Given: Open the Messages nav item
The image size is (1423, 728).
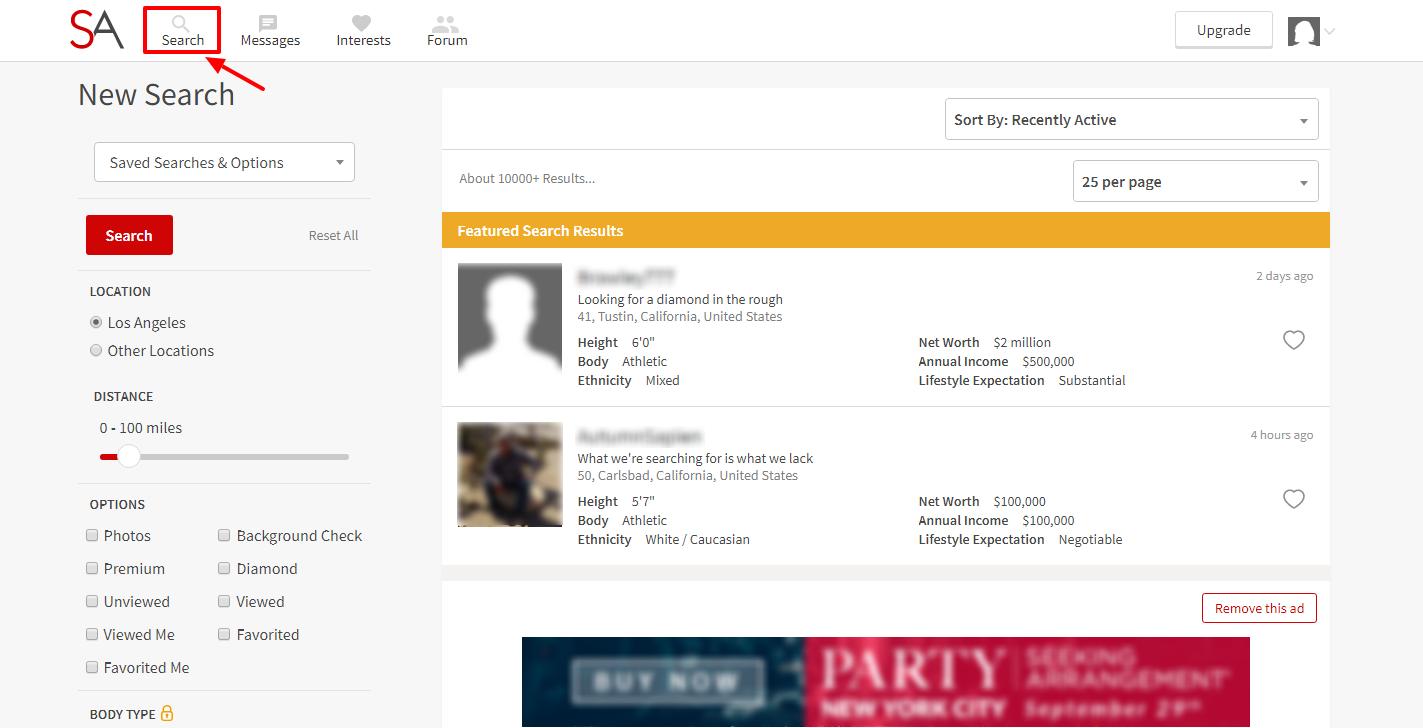Looking at the screenshot, I should click(x=270, y=30).
